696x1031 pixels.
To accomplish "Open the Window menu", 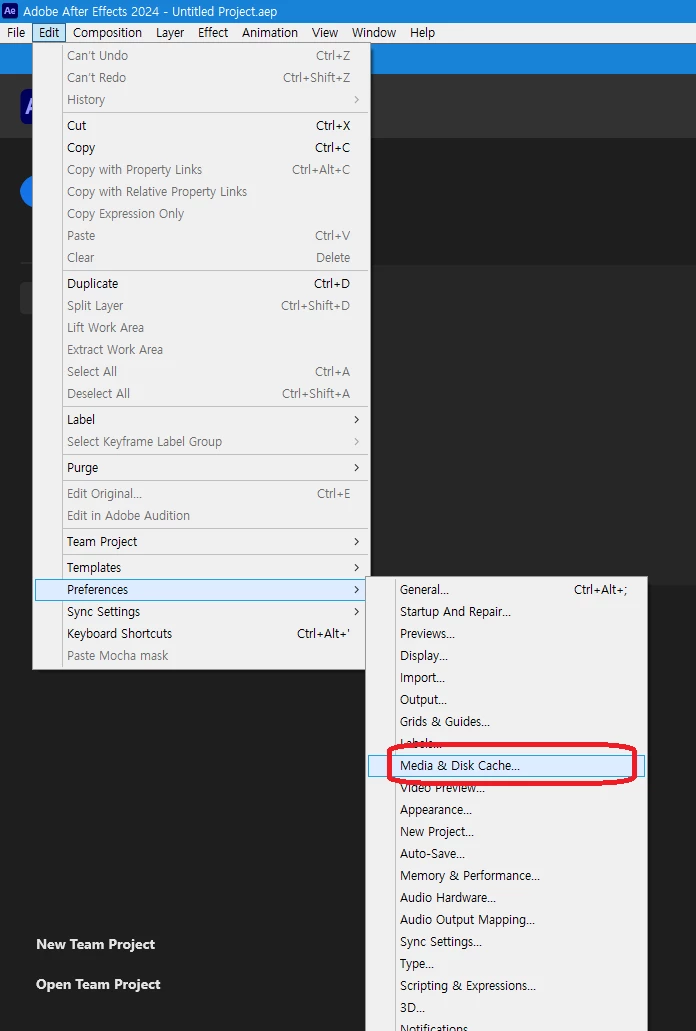I will [374, 32].
